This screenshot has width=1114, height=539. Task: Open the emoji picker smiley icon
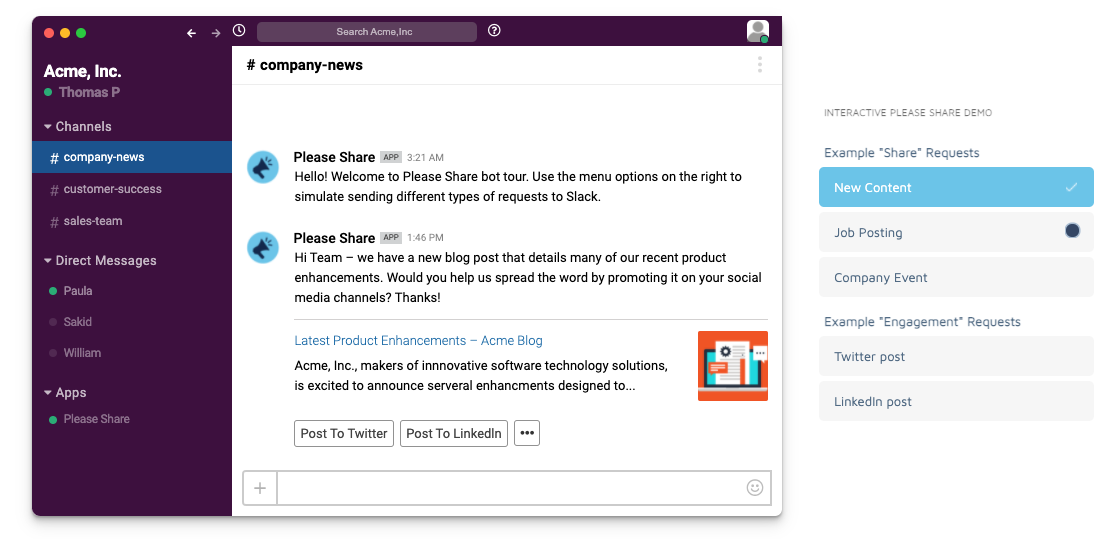pyautogui.click(x=755, y=488)
